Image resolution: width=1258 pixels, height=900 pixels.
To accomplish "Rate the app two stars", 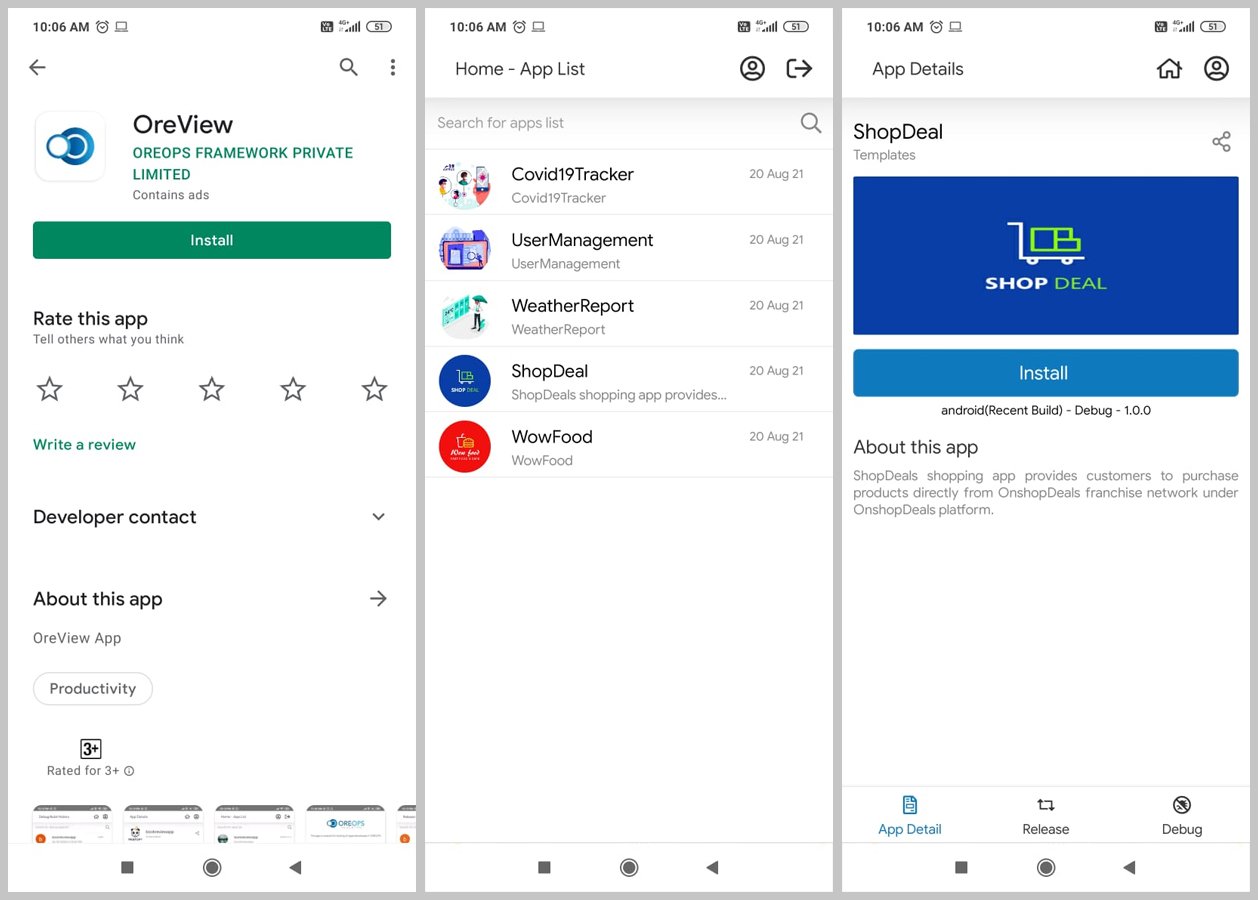I will coord(131,389).
